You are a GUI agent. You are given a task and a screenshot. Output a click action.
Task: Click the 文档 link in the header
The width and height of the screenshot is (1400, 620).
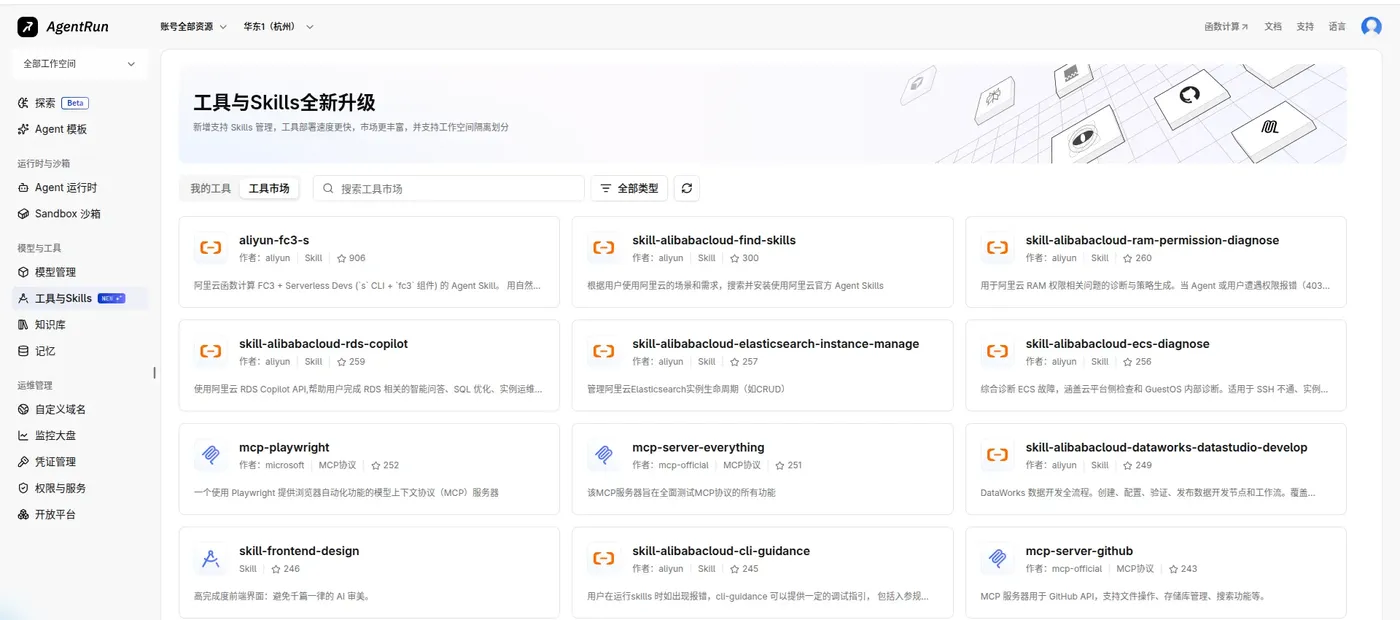coord(1273,27)
